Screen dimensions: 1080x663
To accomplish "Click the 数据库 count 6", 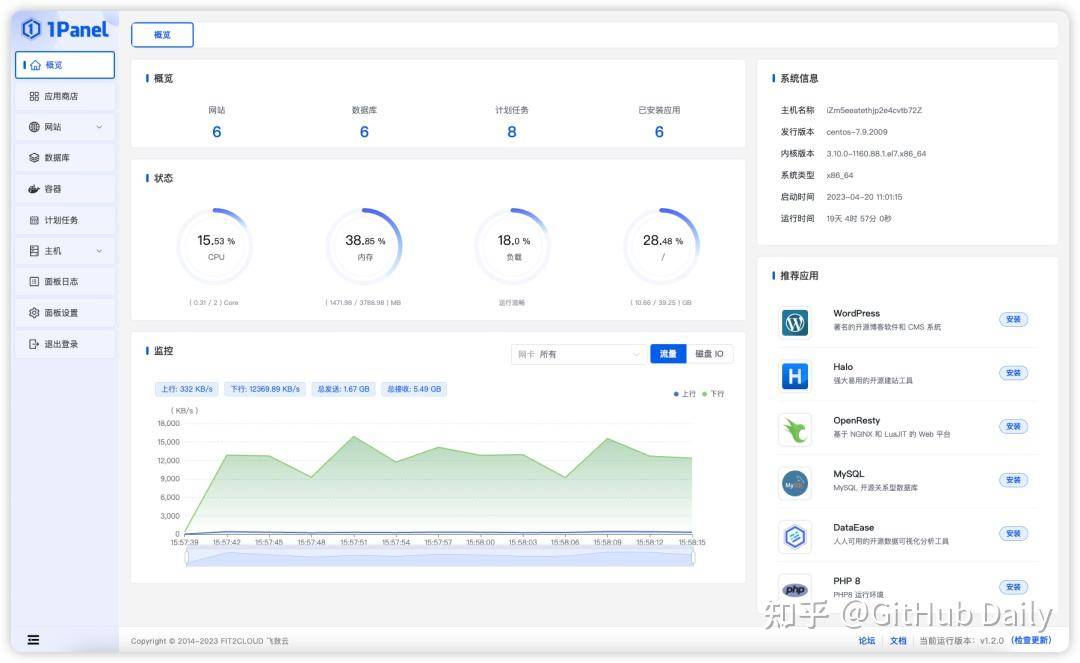I will click(364, 131).
